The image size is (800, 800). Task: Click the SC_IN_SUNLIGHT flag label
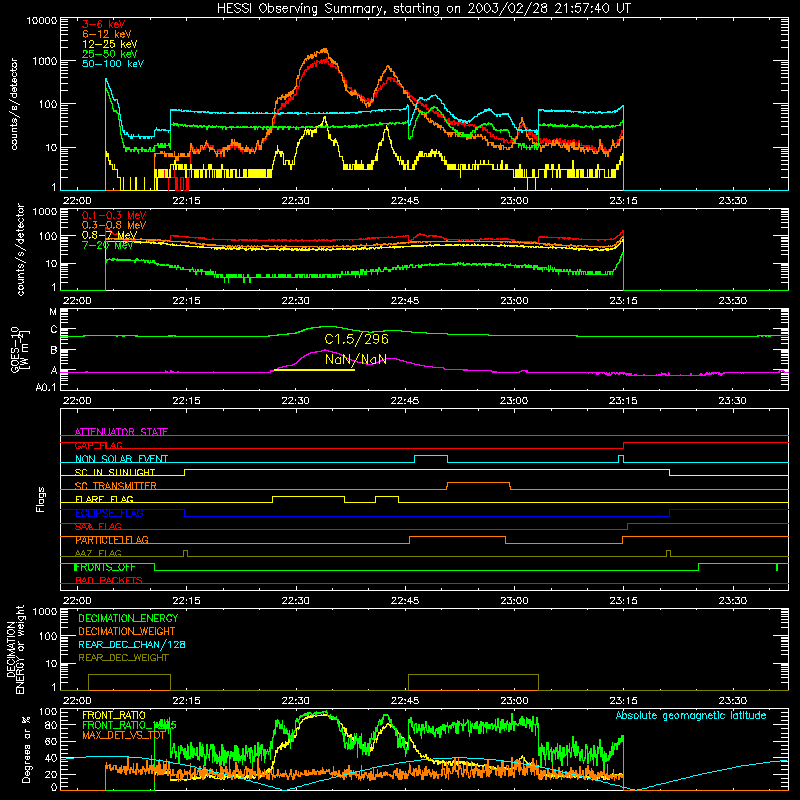click(x=115, y=472)
